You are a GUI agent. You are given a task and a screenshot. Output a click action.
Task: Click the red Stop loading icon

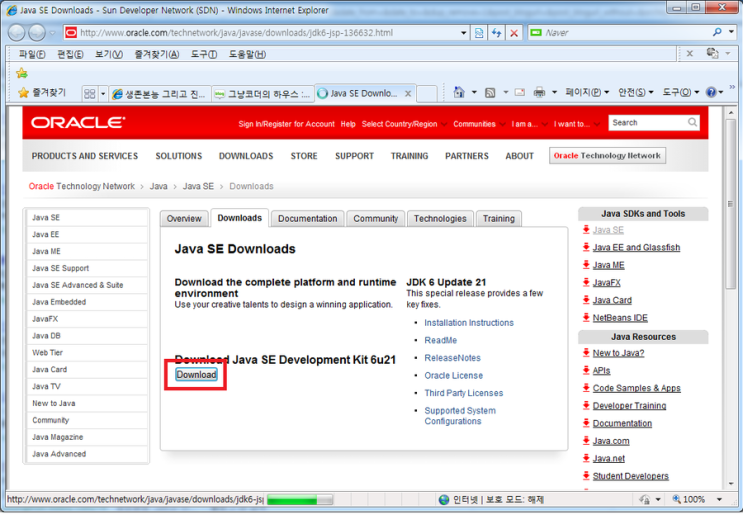tap(514, 33)
